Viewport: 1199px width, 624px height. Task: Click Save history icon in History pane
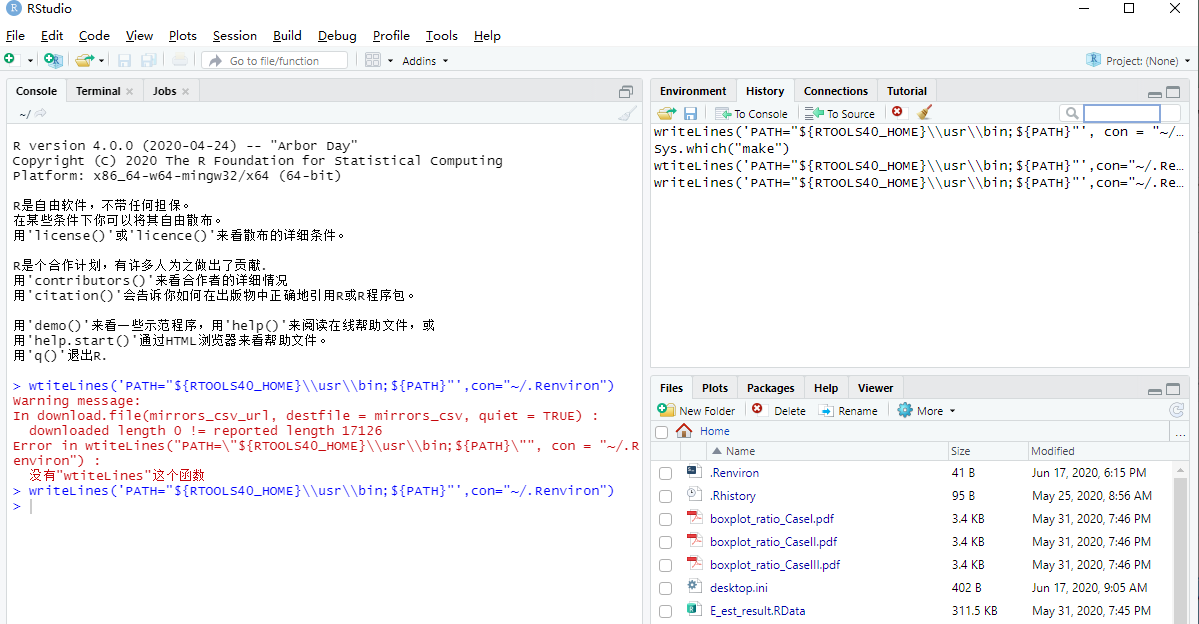[690, 113]
